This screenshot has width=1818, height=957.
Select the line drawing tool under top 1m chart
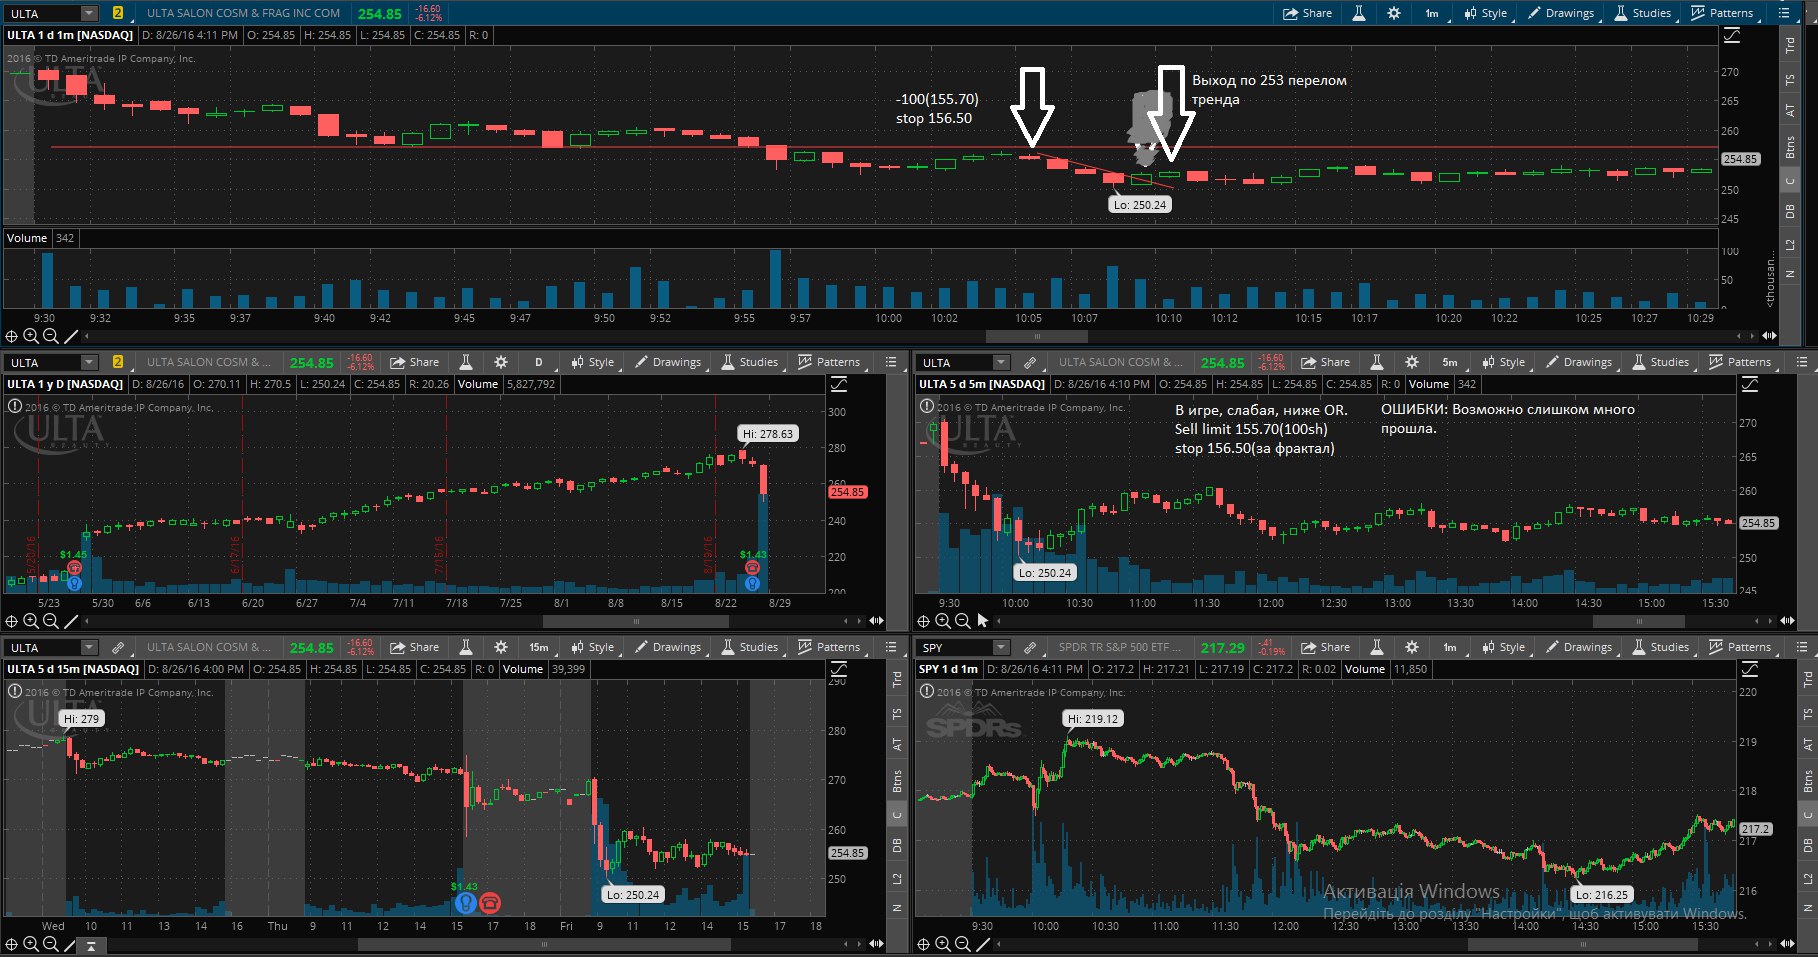pyautogui.click(x=71, y=336)
